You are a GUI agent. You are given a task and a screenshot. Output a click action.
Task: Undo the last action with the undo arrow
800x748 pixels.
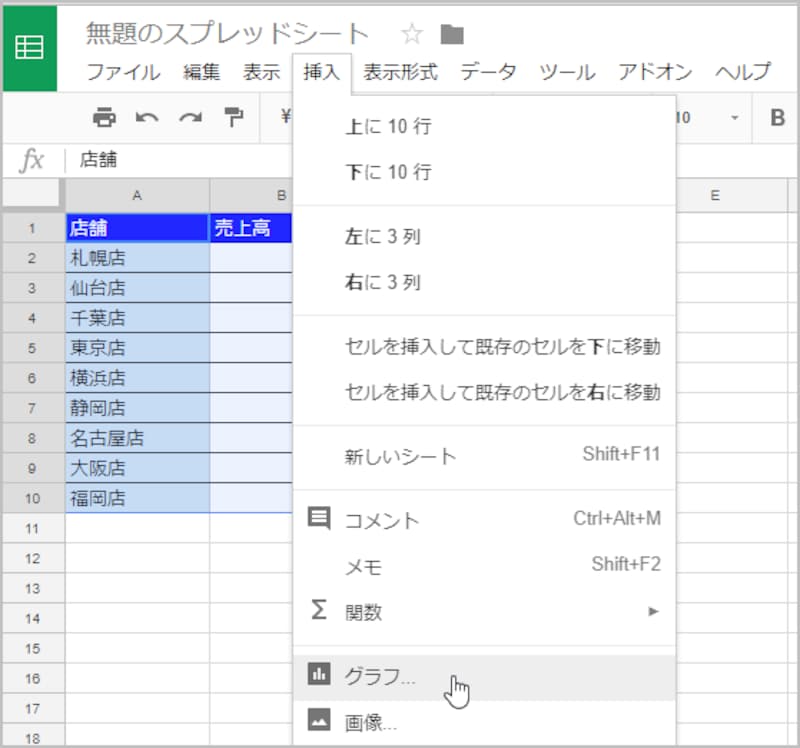coord(148,118)
